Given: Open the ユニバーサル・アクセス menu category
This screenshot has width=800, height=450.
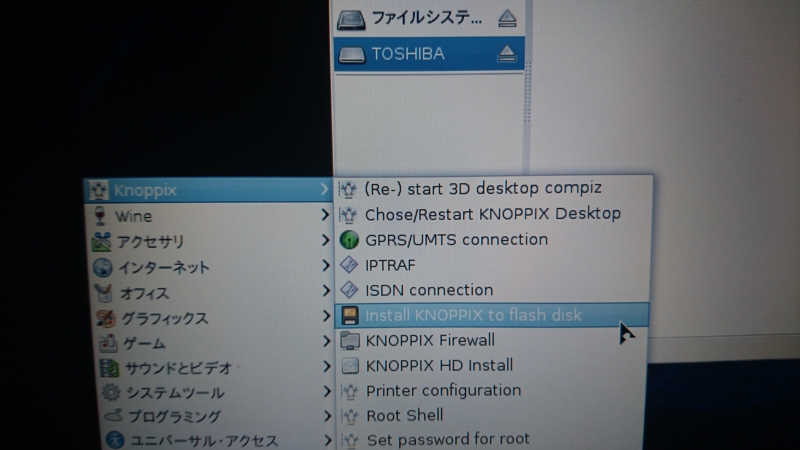Looking at the screenshot, I should tap(219, 440).
